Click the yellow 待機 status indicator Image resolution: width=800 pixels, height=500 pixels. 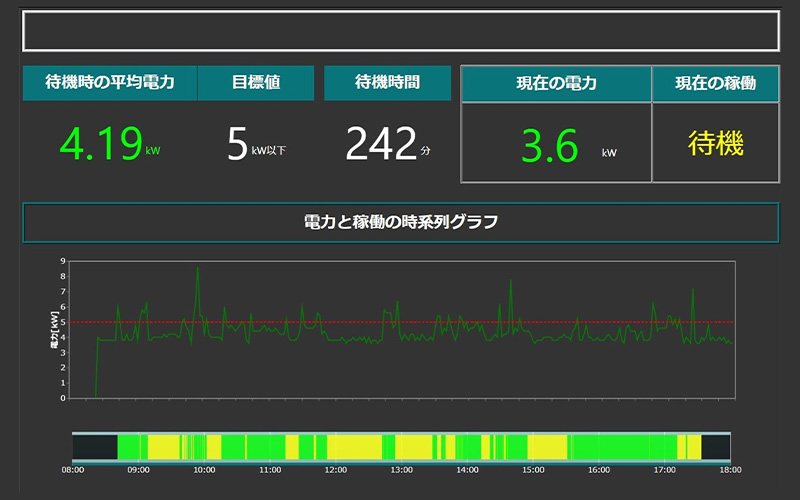tap(715, 144)
